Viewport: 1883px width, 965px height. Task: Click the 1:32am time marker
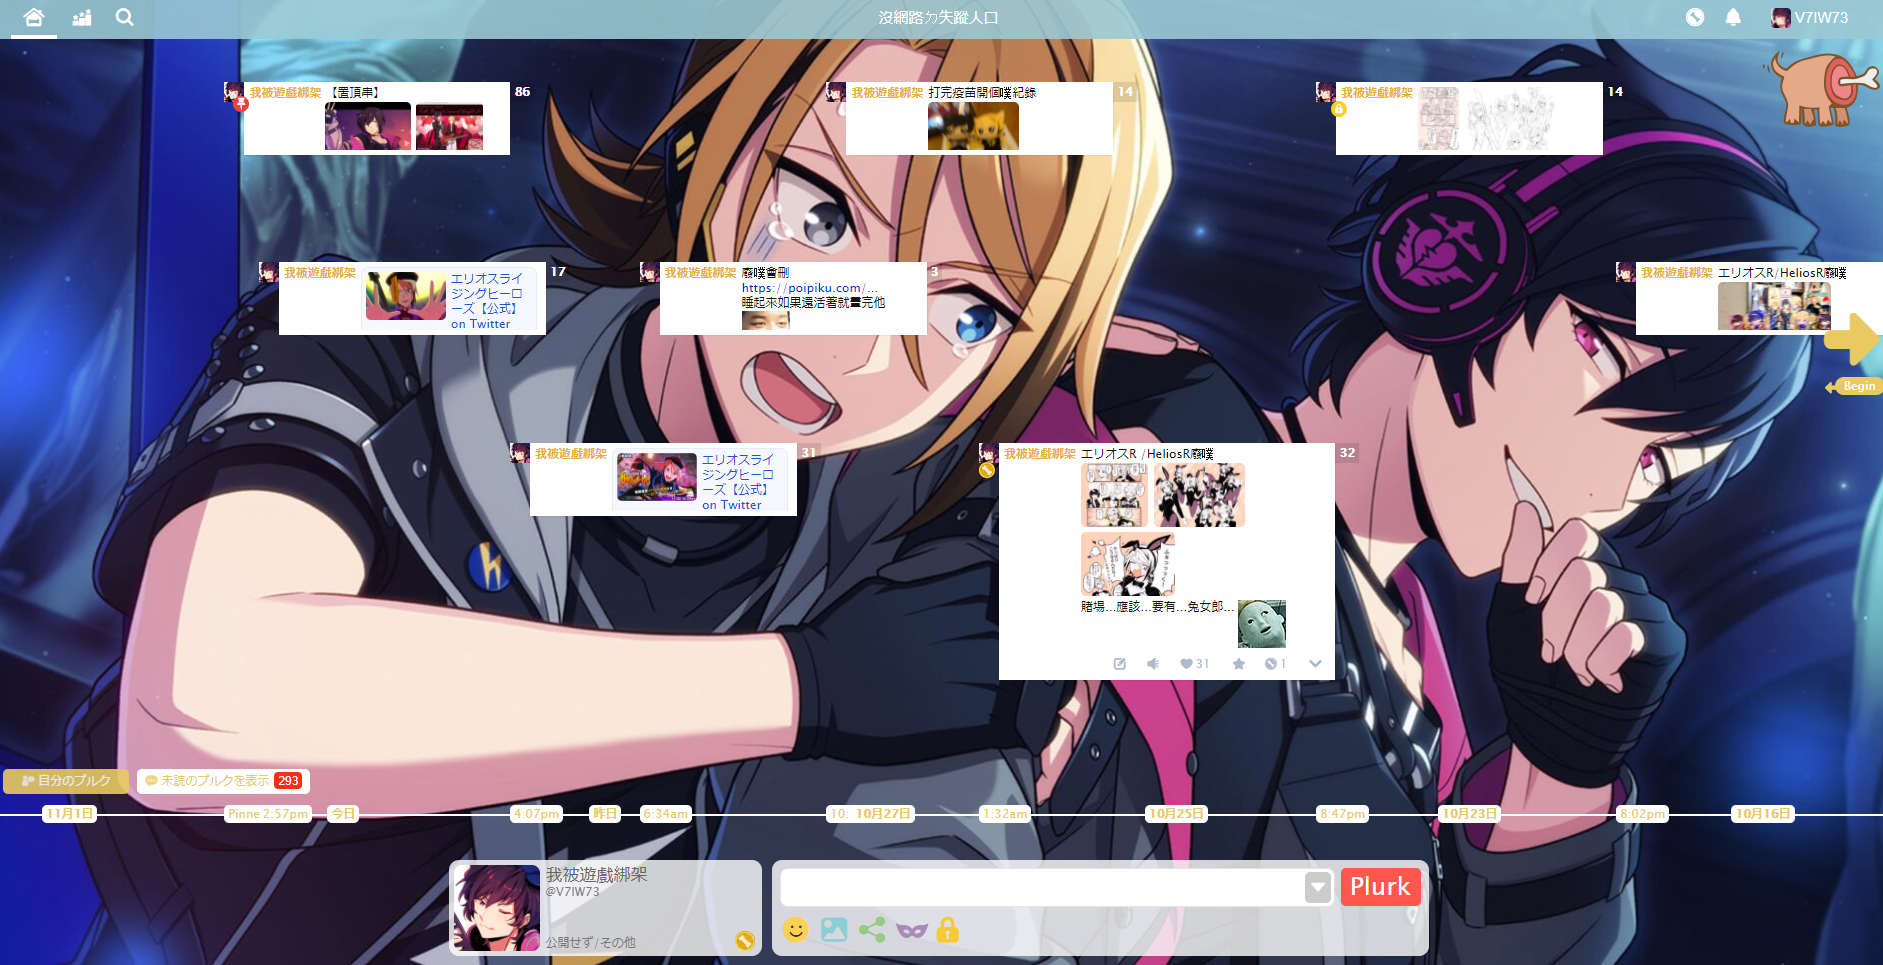1004,814
